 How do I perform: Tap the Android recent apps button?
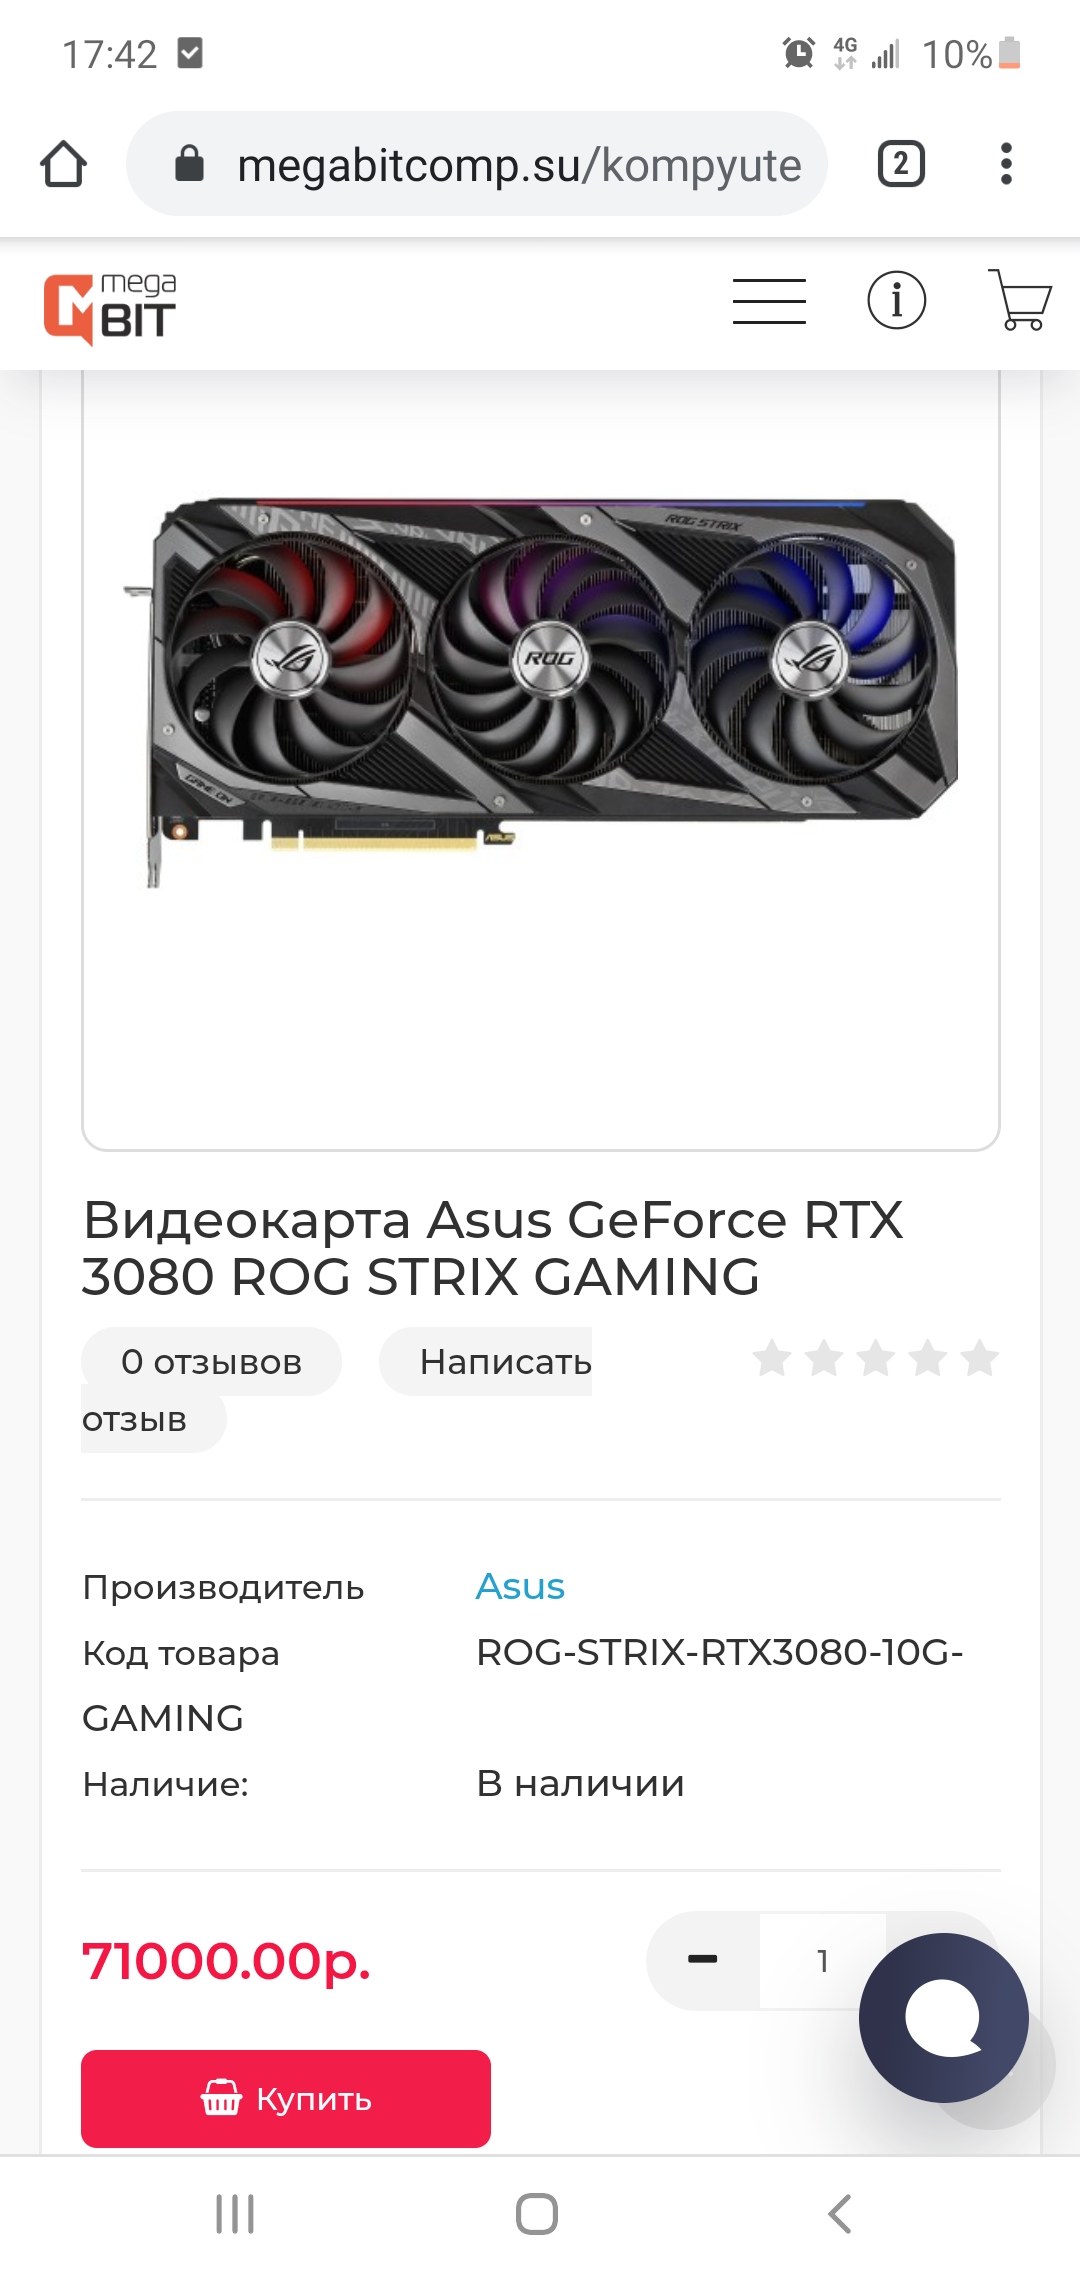[x=235, y=2215]
